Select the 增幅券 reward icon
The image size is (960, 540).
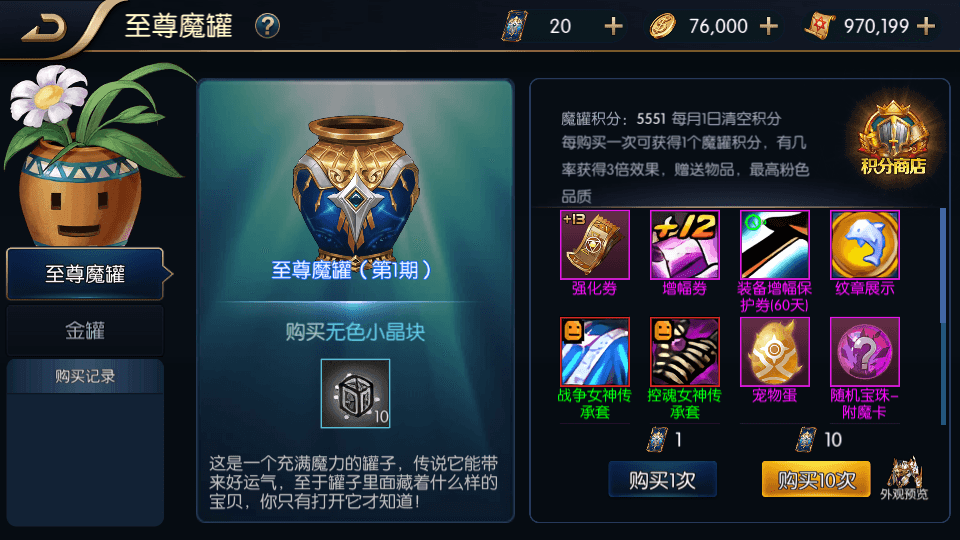tap(684, 245)
